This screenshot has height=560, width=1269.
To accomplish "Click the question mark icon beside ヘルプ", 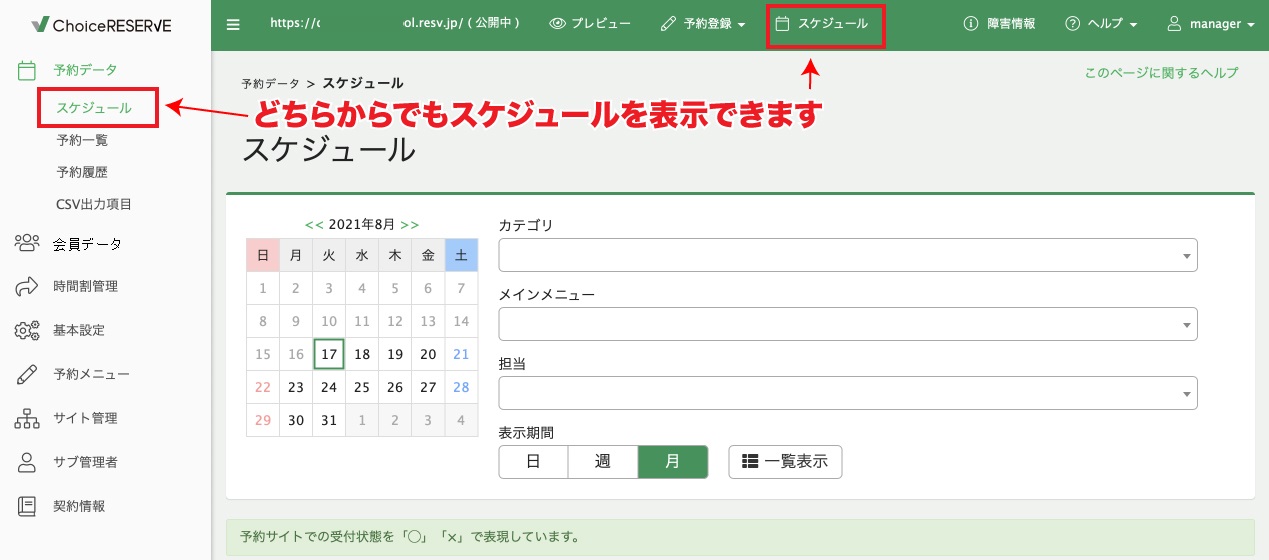I will (x=1073, y=24).
